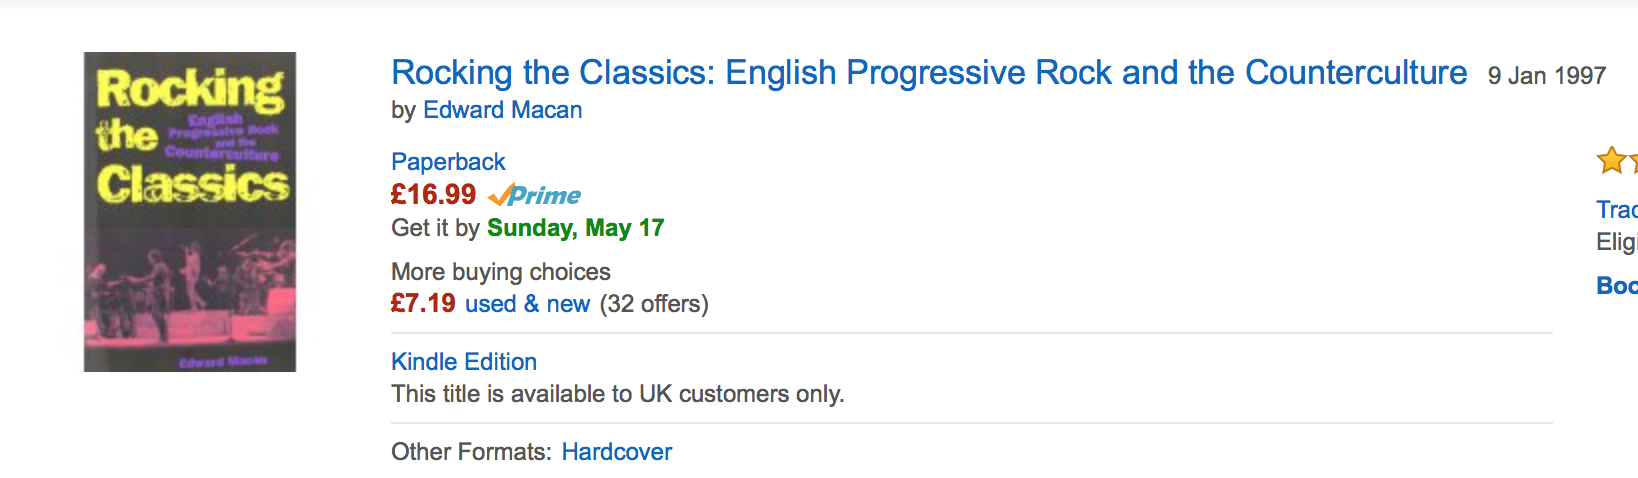Click the UK customers only notice
Image resolution: width=1638 pixels, height=478 pixels.
pos(617,394)
